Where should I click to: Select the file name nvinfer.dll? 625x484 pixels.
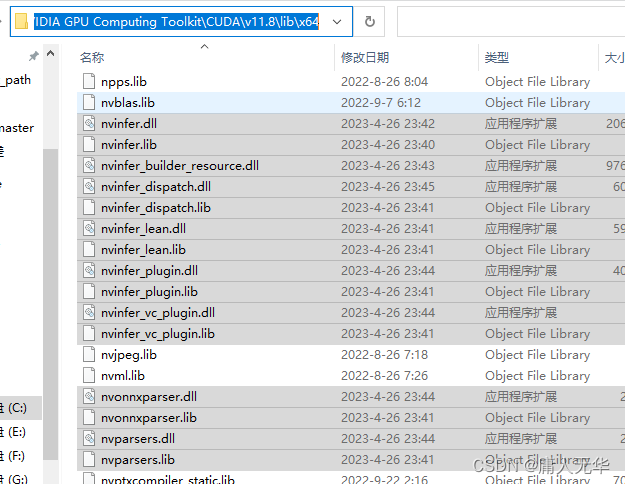[x=129, y=124]
